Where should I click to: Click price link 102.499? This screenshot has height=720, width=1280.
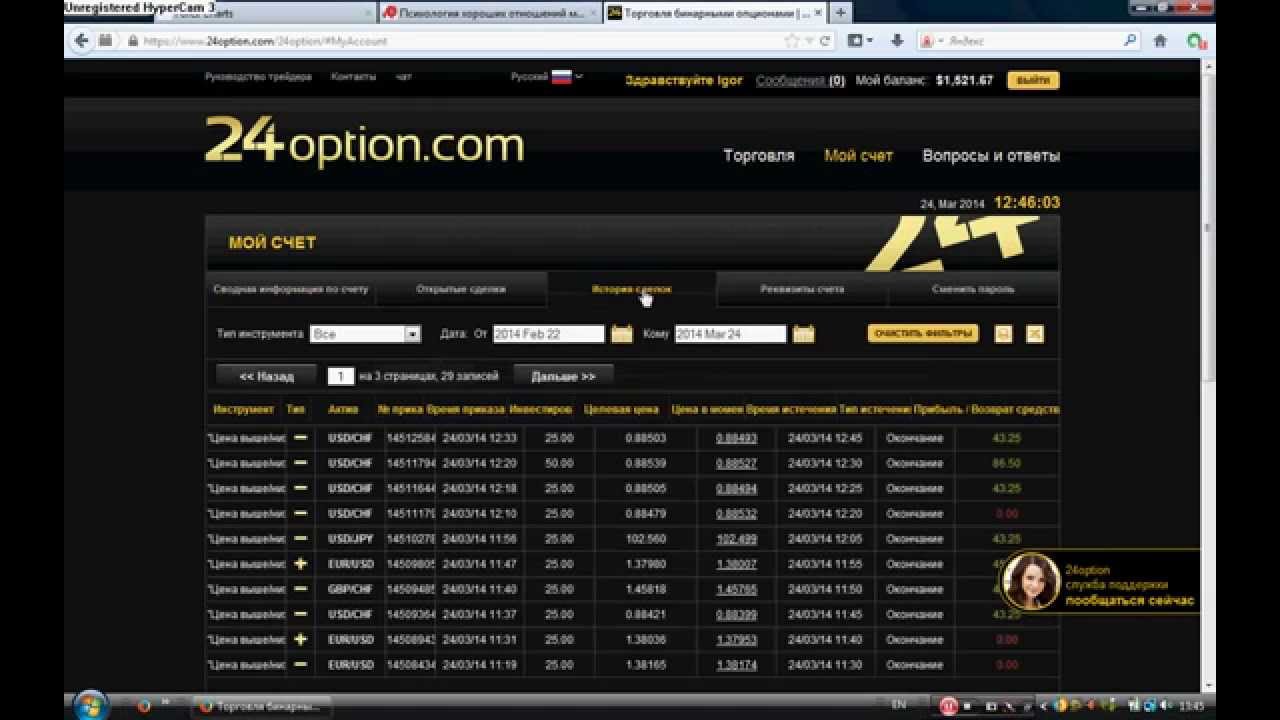coord(736,539)
